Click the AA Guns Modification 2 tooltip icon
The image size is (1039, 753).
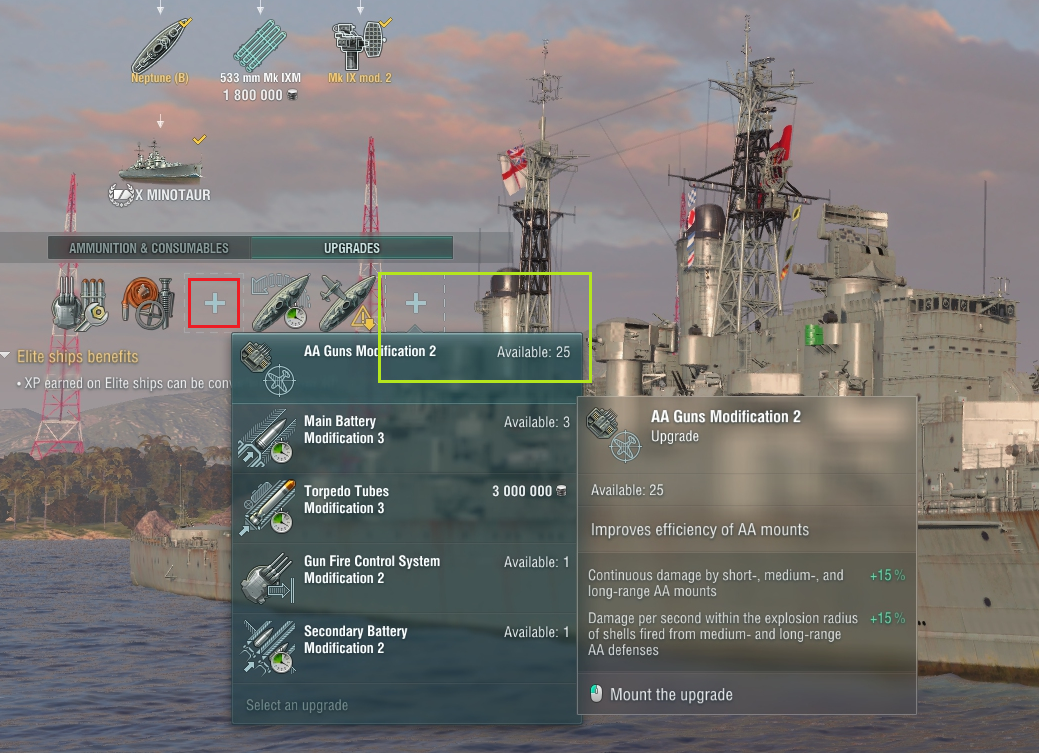(x=613, y=435)
